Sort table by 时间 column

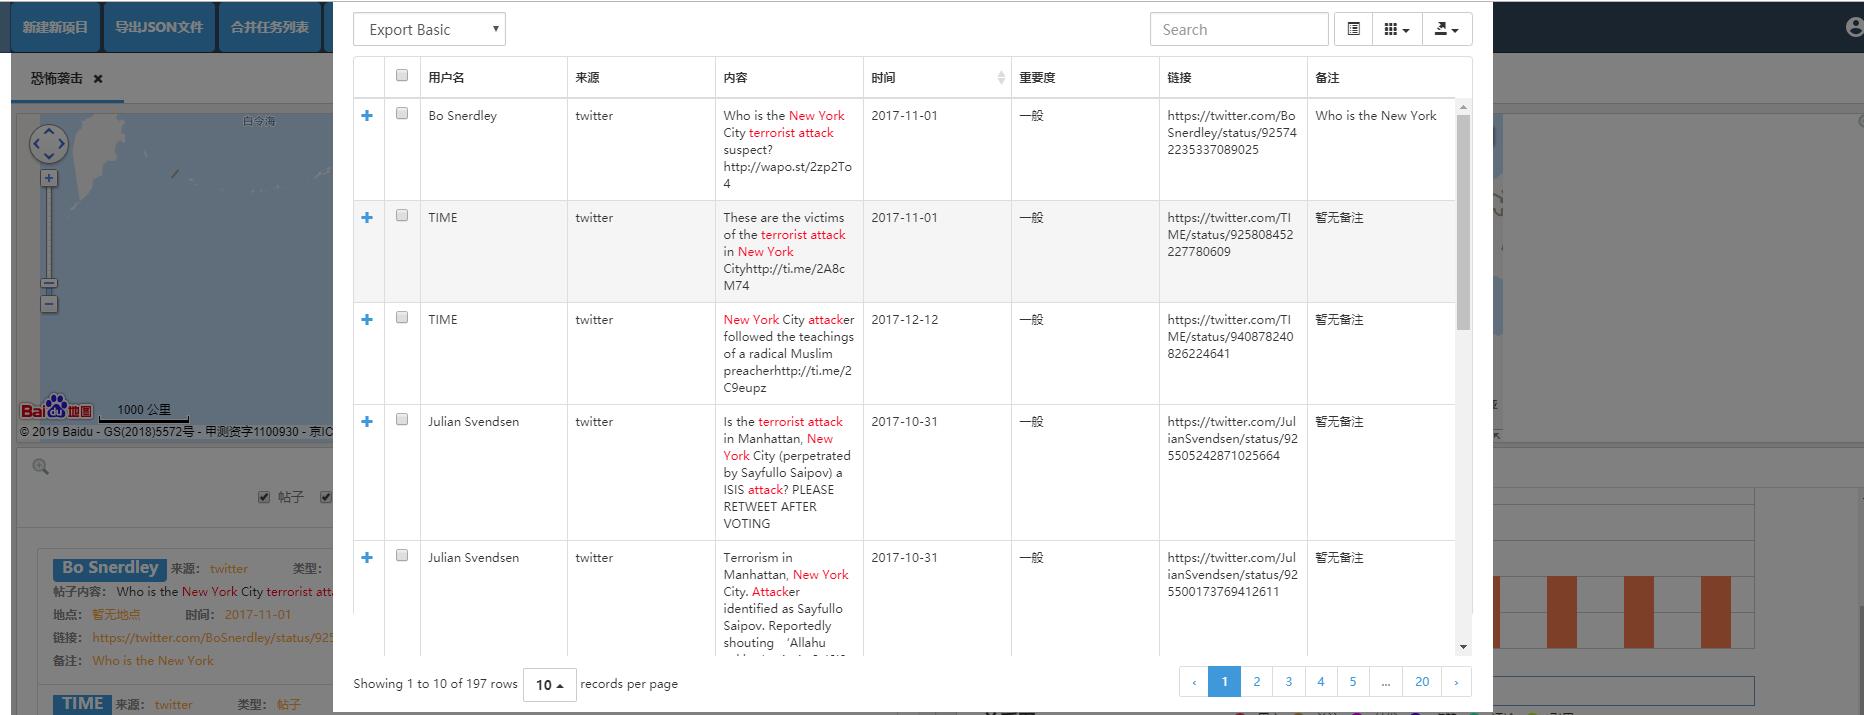937,77
